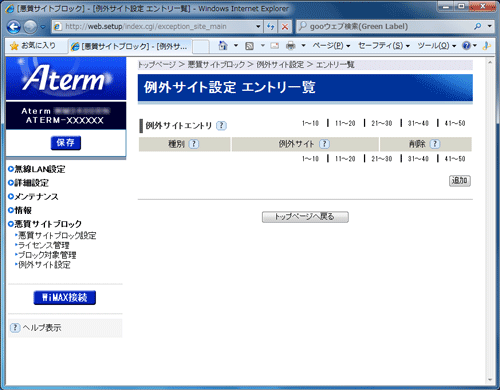Click the Read Mail icon
Image resolution: width=500 pixels, height=390 pixels.
[x=275, y=46]
